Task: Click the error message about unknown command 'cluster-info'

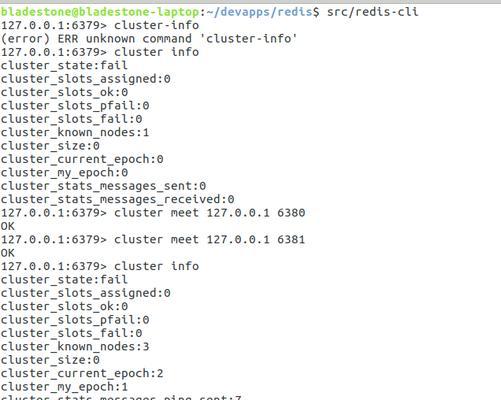Action: pyautogui.click(x=149, y=39)
